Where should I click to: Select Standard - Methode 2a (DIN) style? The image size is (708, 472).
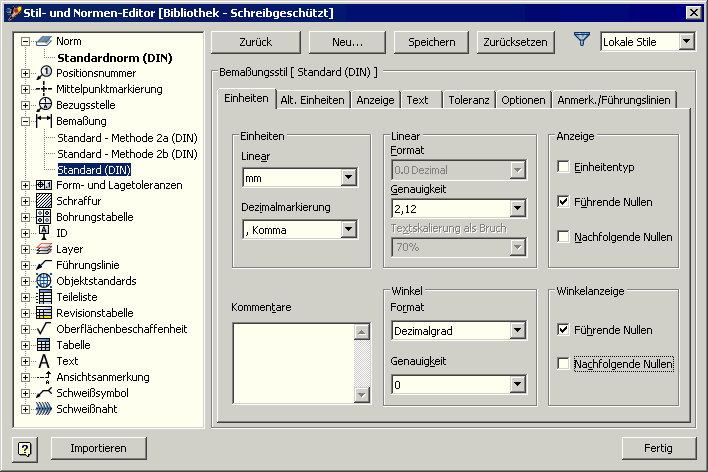127,137
